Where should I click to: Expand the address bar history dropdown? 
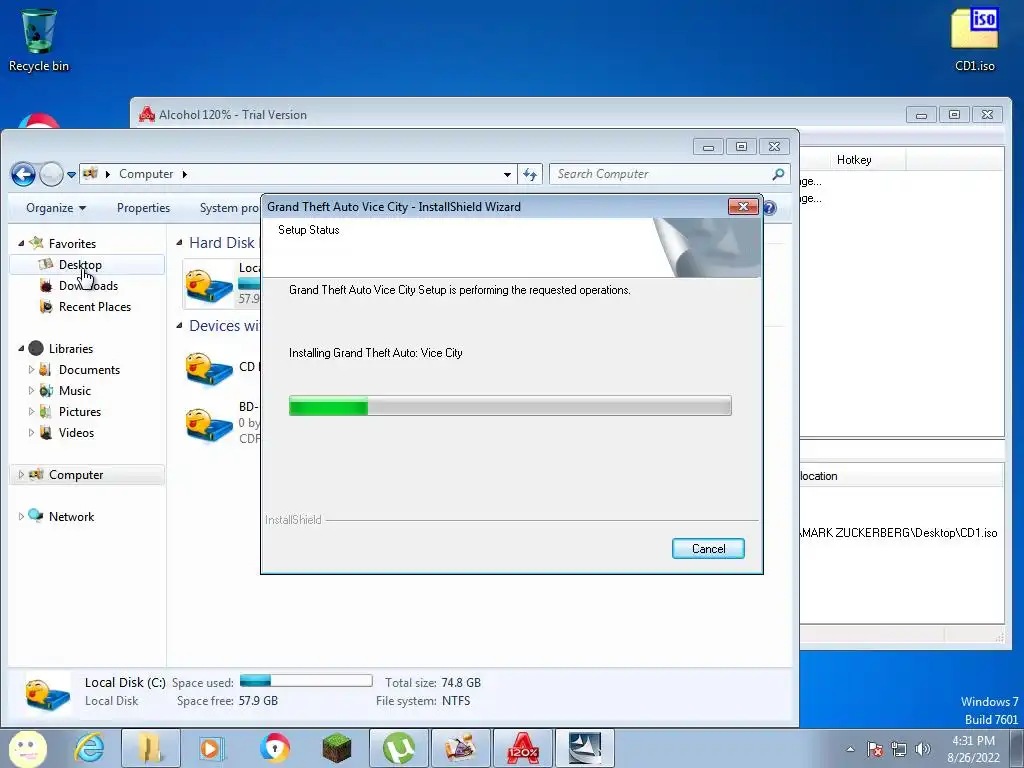pos(507,174)
